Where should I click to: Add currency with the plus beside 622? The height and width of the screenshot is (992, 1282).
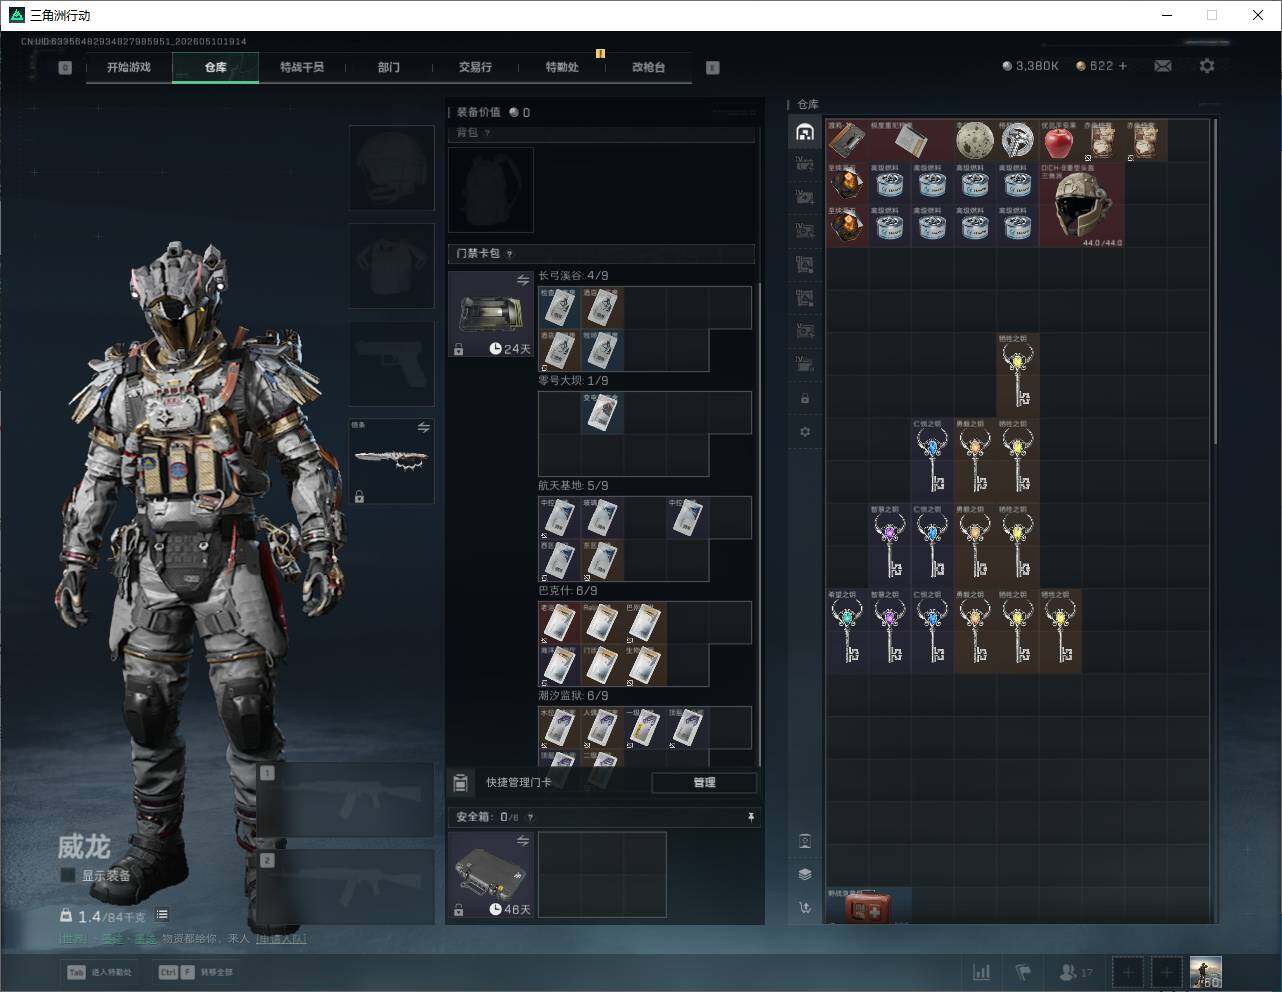1123,66
